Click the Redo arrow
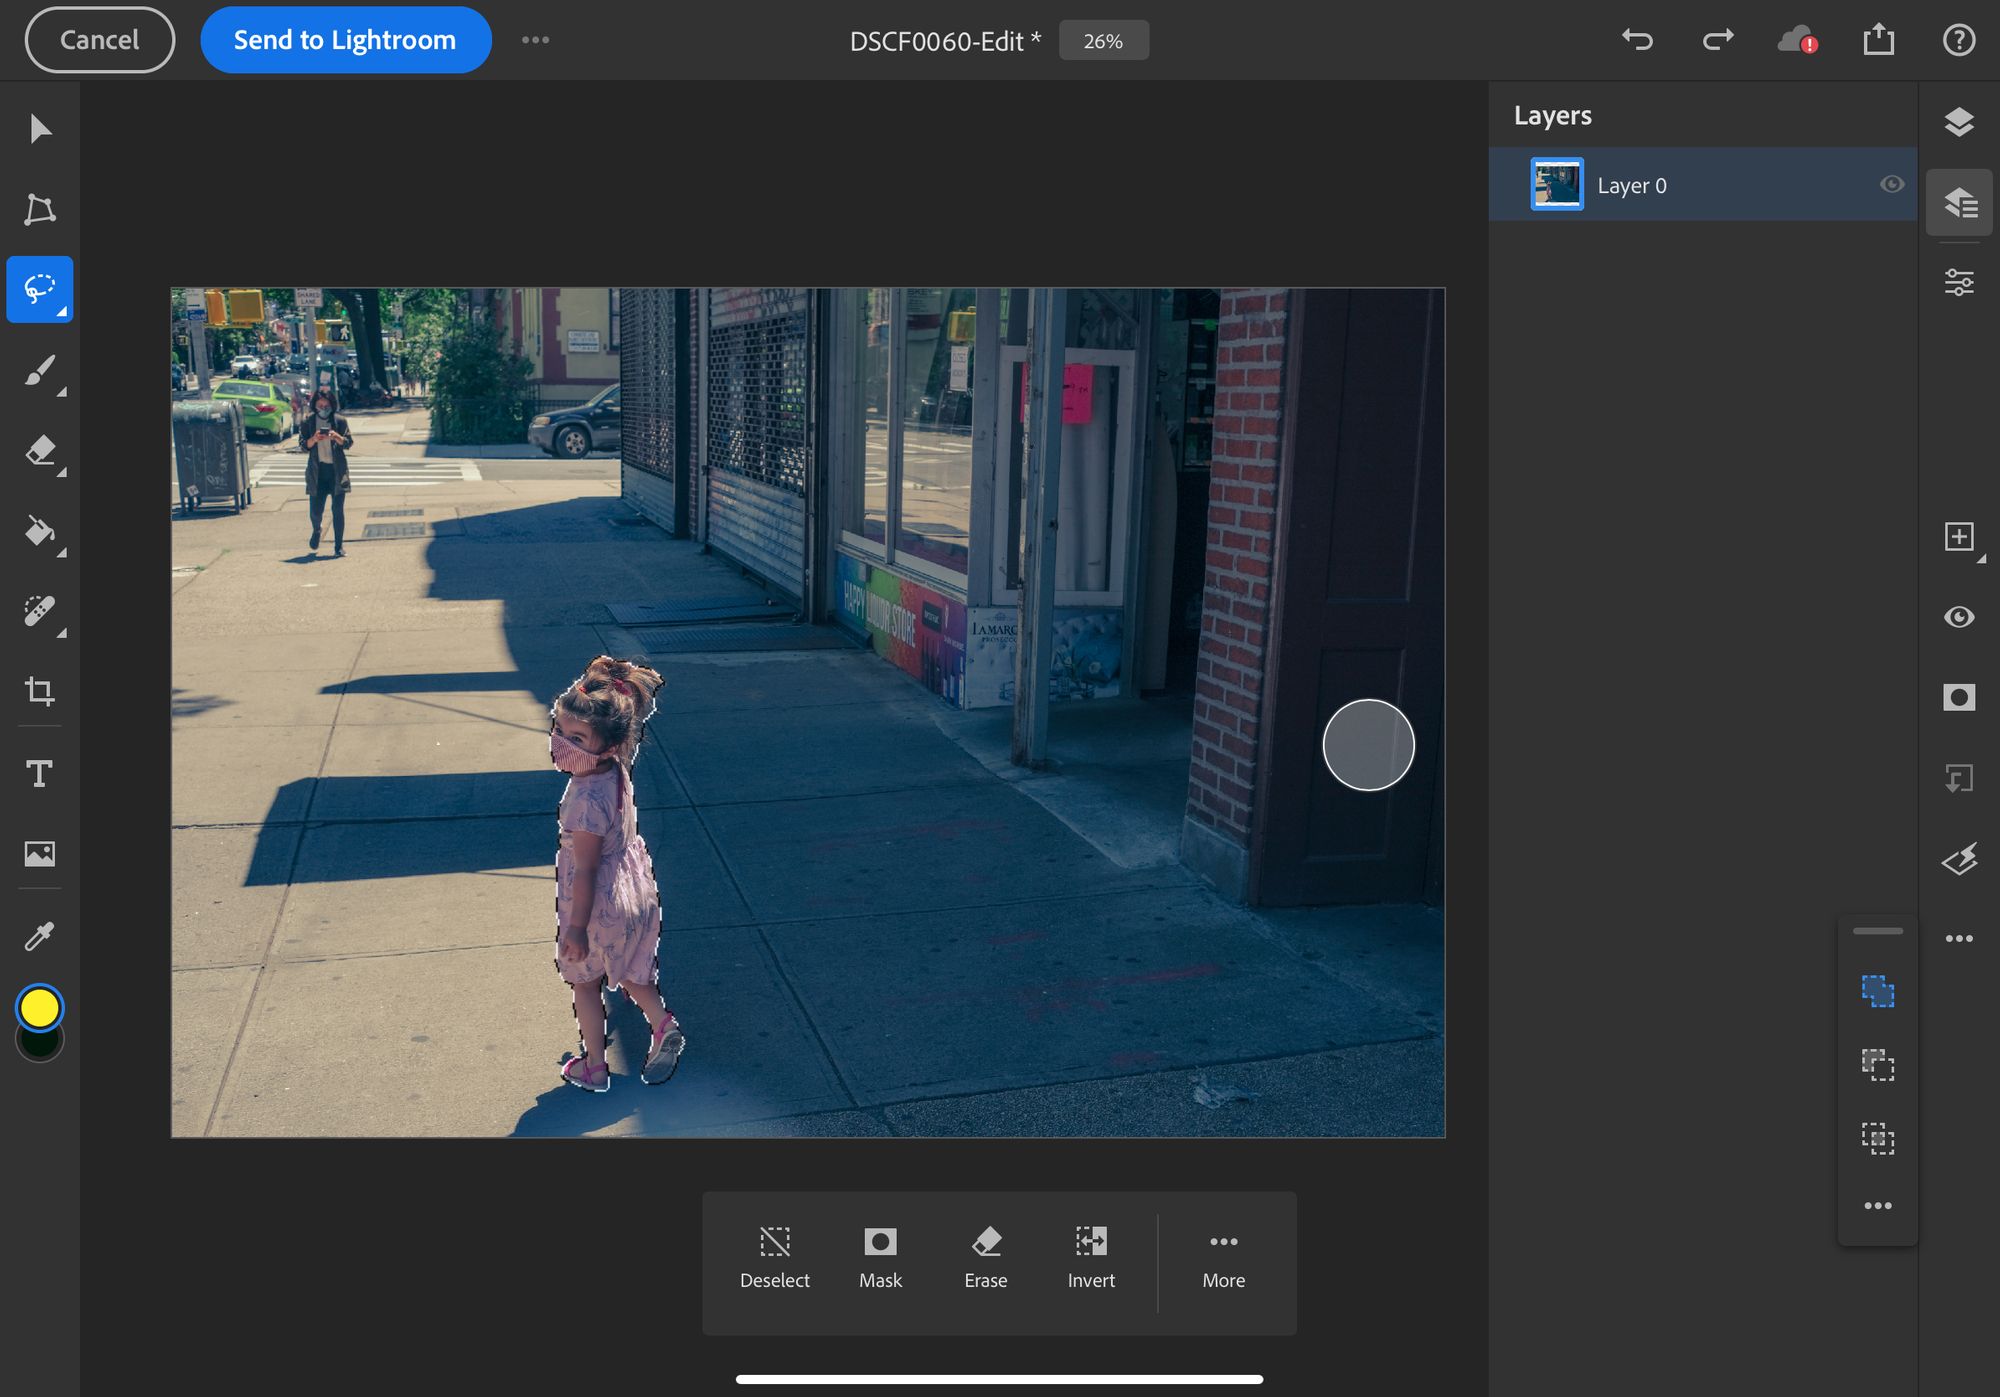This screenshot has width=2000, height=1397. click(x=1717, y=40)
